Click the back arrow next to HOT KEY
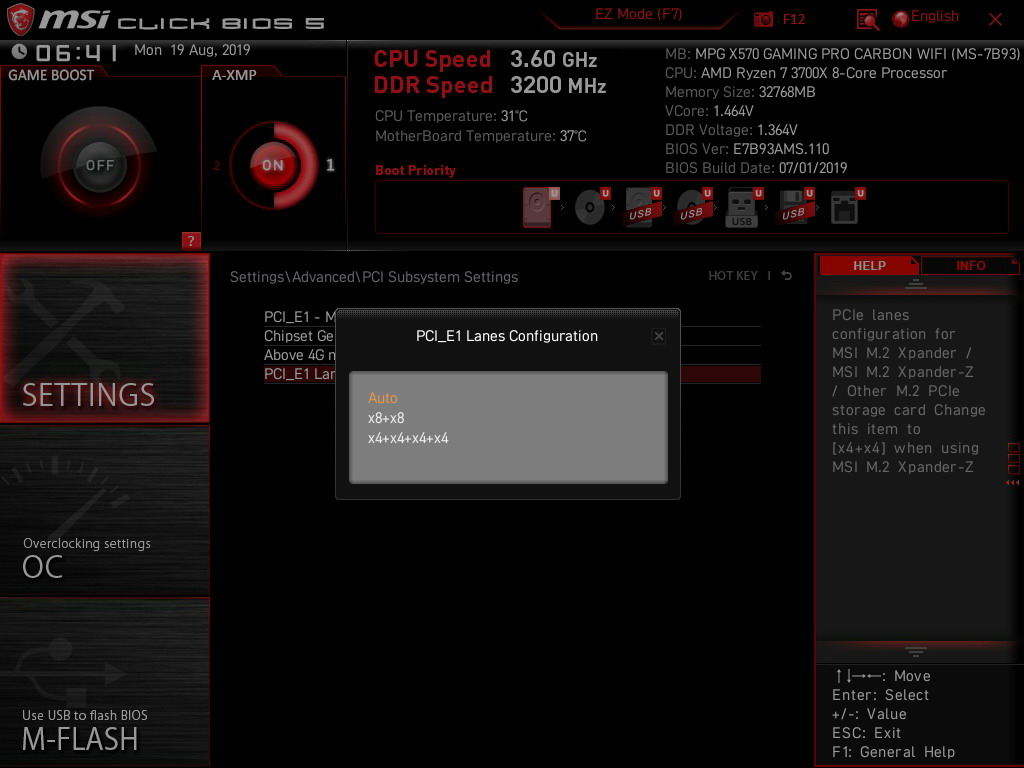This screenshot has height=768, width=1024. click(786, 276)
